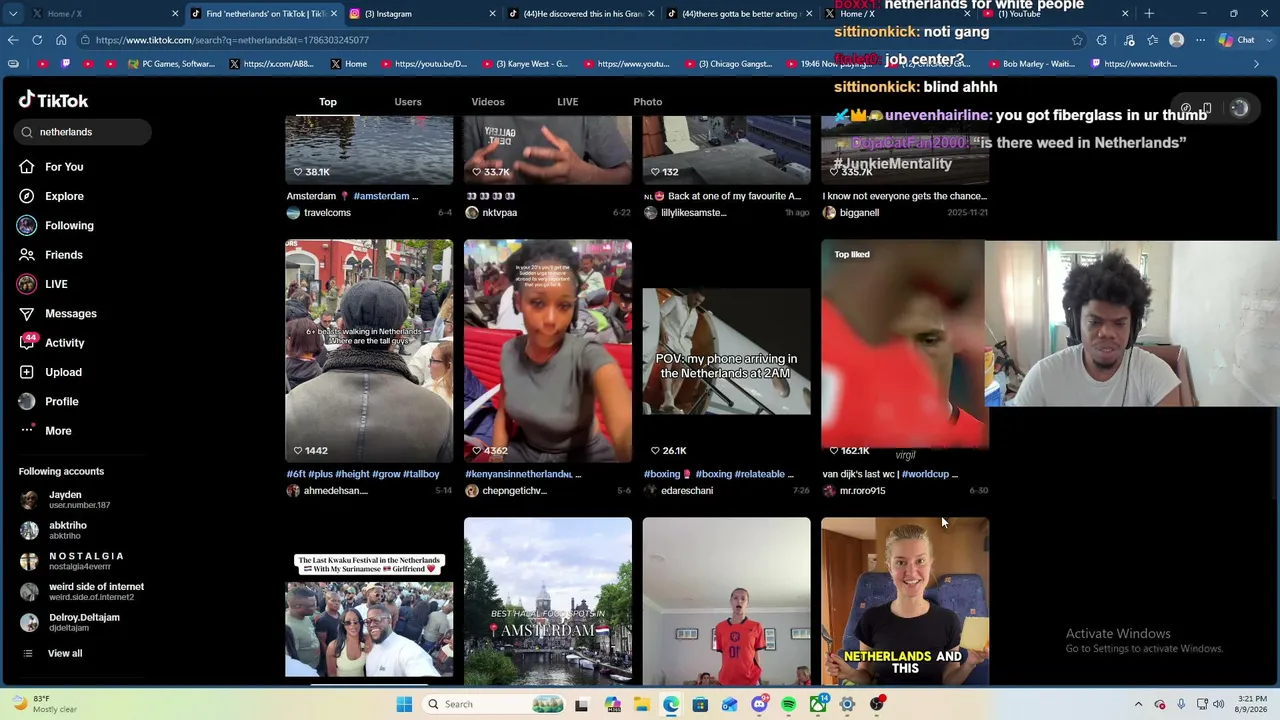Click the taskbar clock showing 3:21 PM
The image size is (1280, 720).
[1252, 704]
